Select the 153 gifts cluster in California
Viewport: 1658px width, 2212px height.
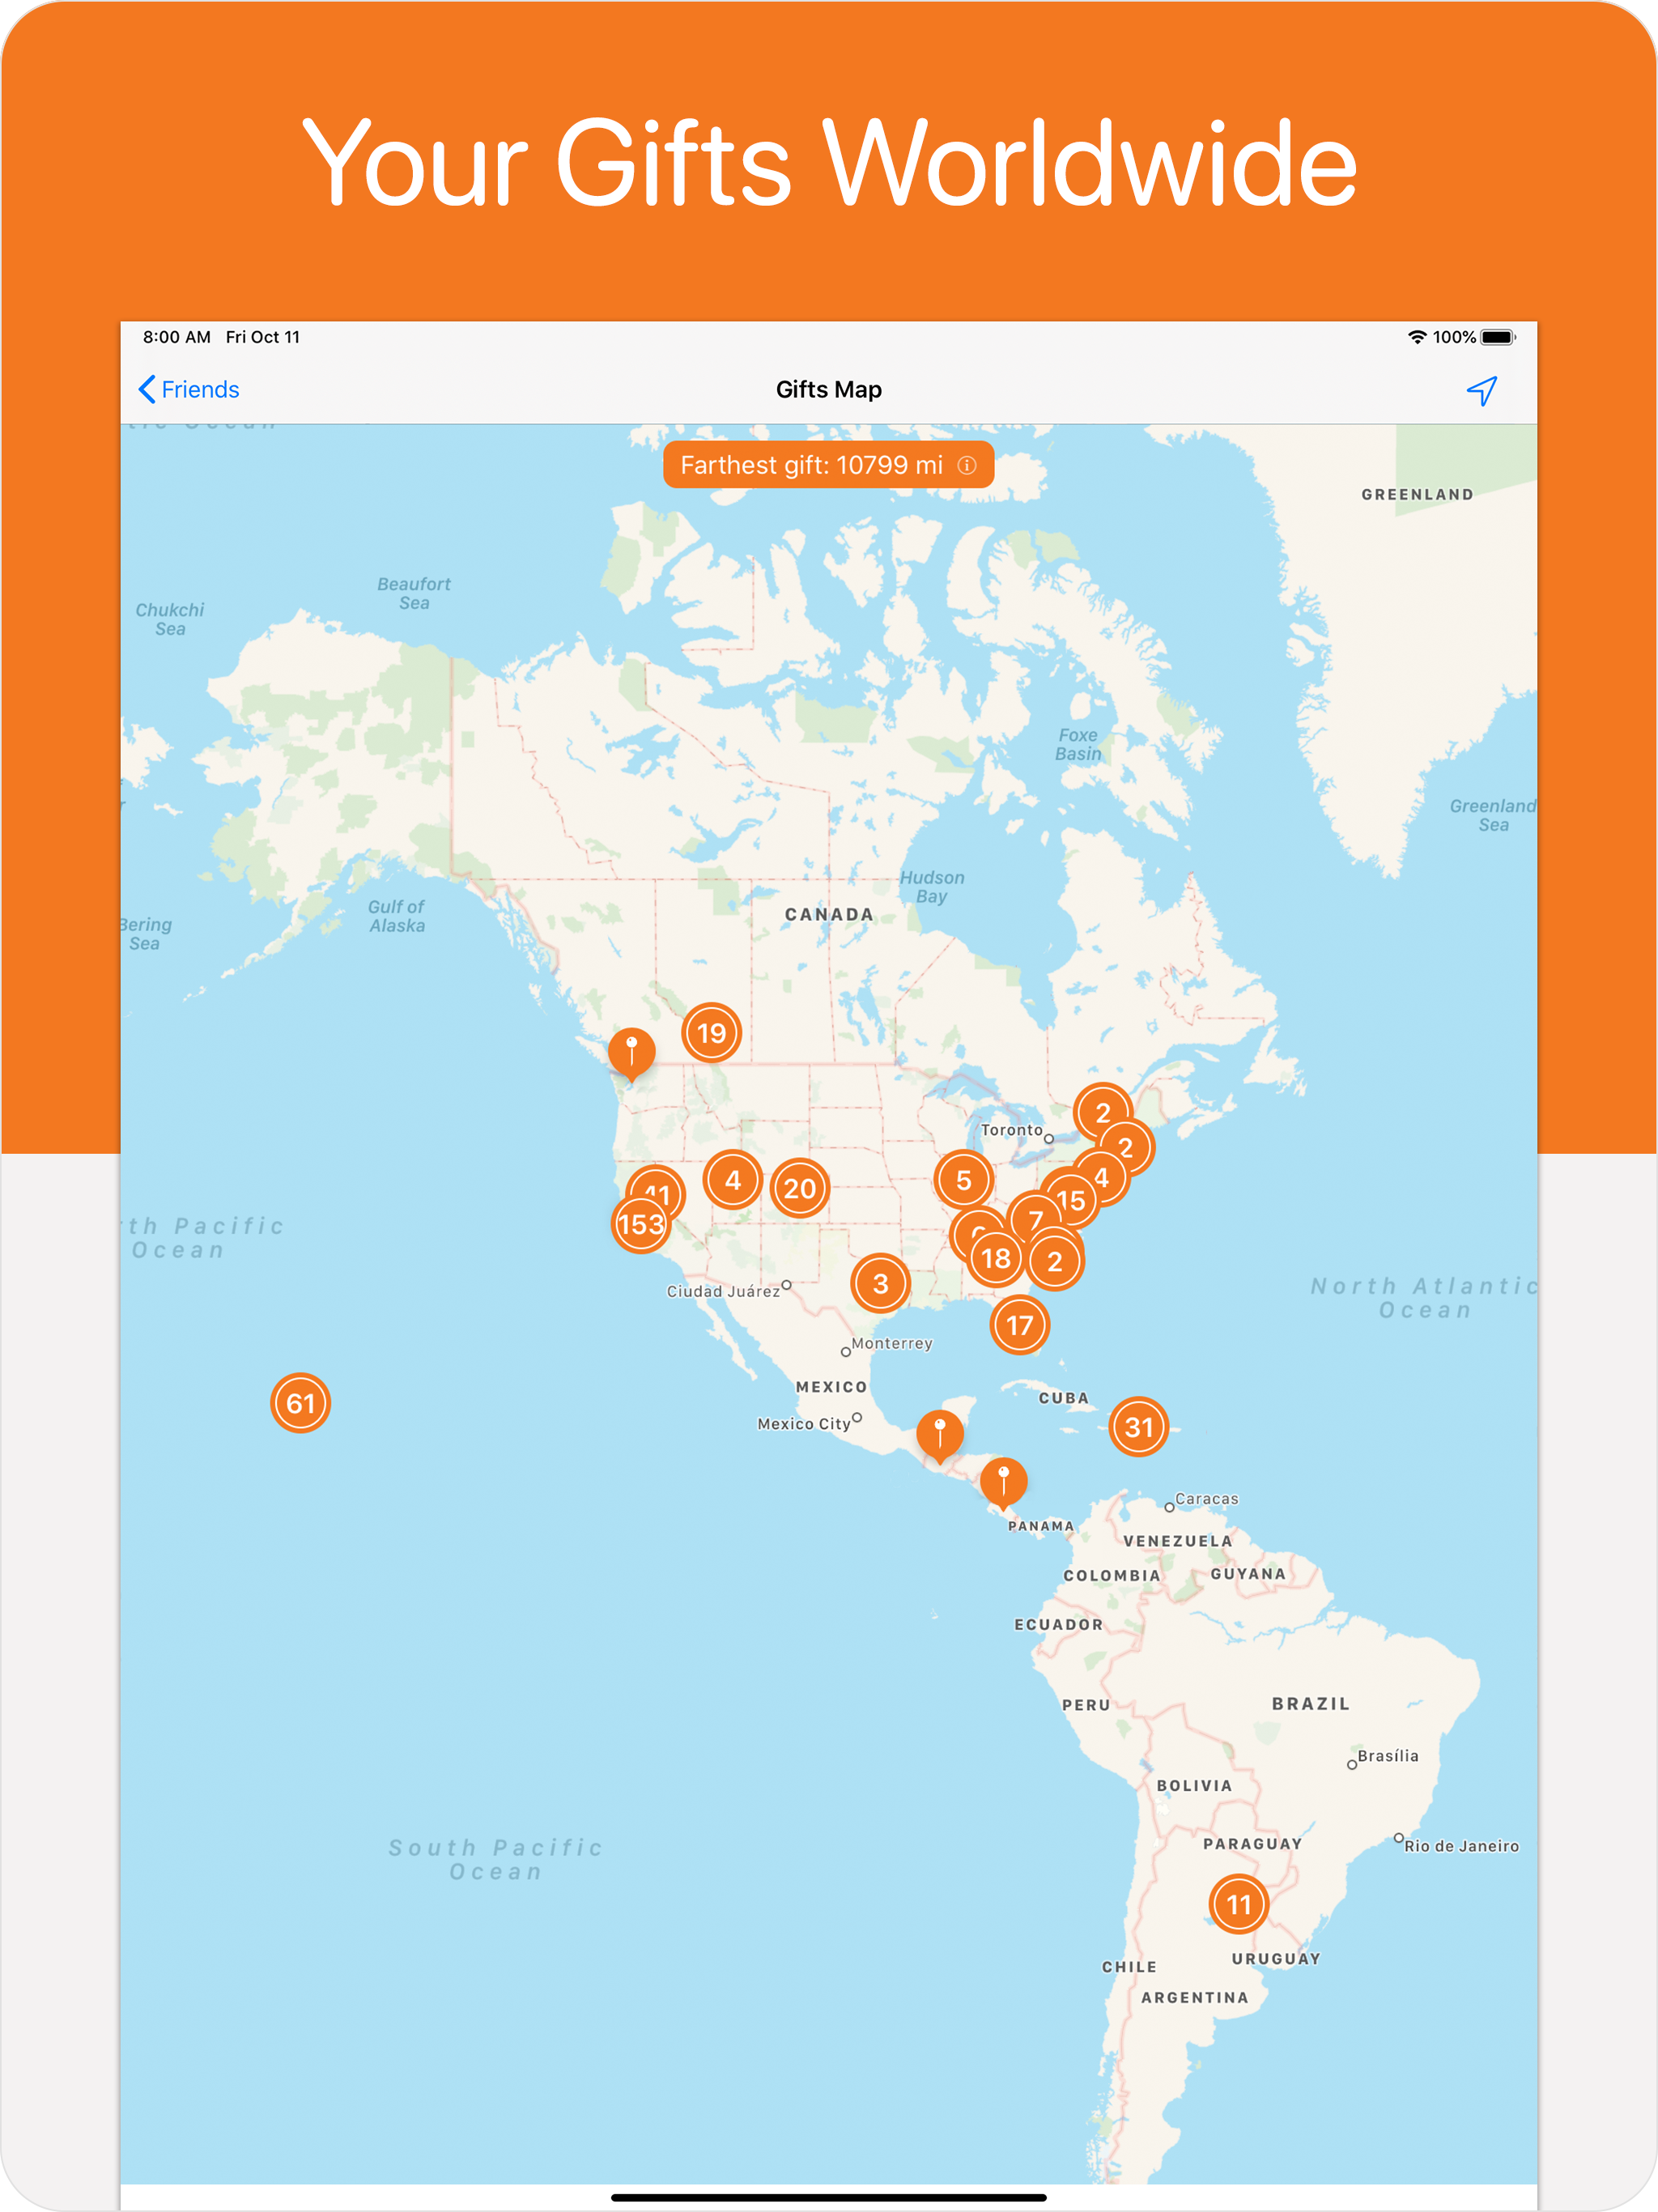click(641, 1224)
